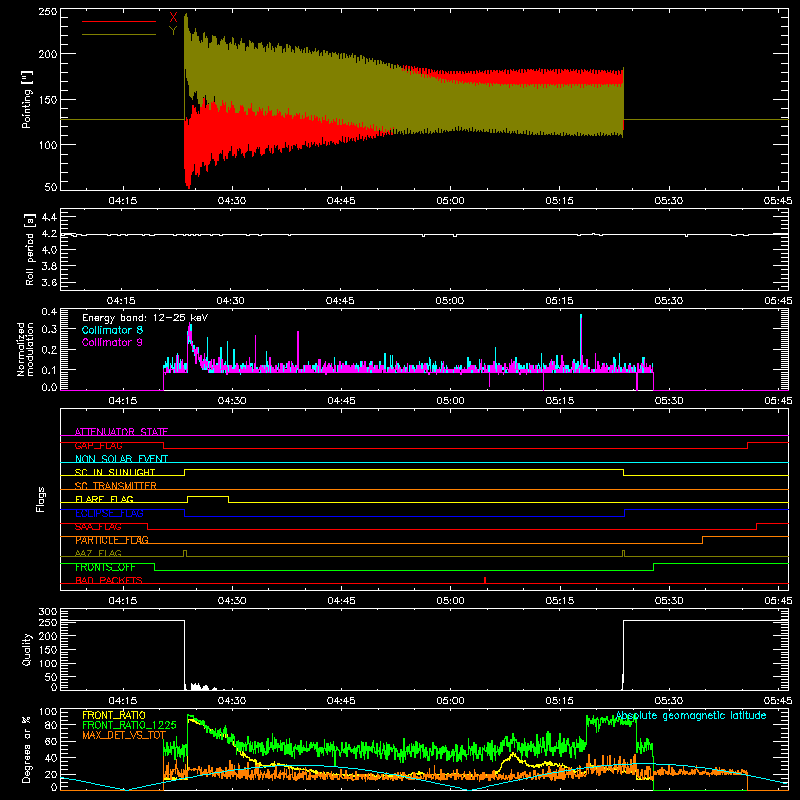Click the '4.4' tick on Roll period axis

point(49,217)
